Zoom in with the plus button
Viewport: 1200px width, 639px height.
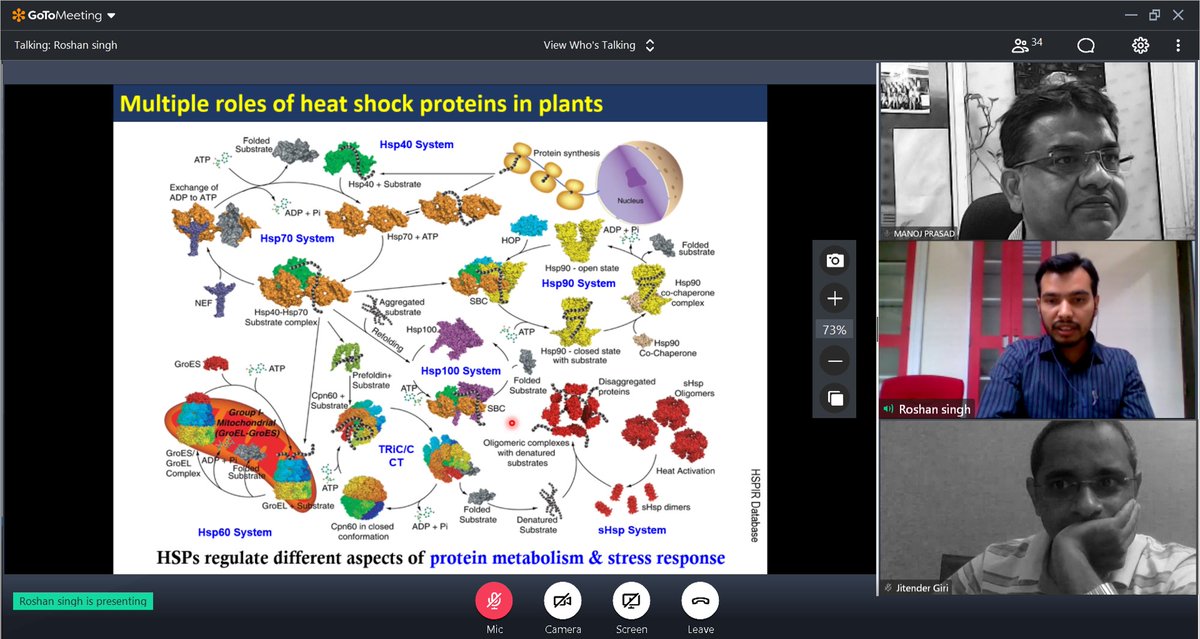[x=835, y=298]
